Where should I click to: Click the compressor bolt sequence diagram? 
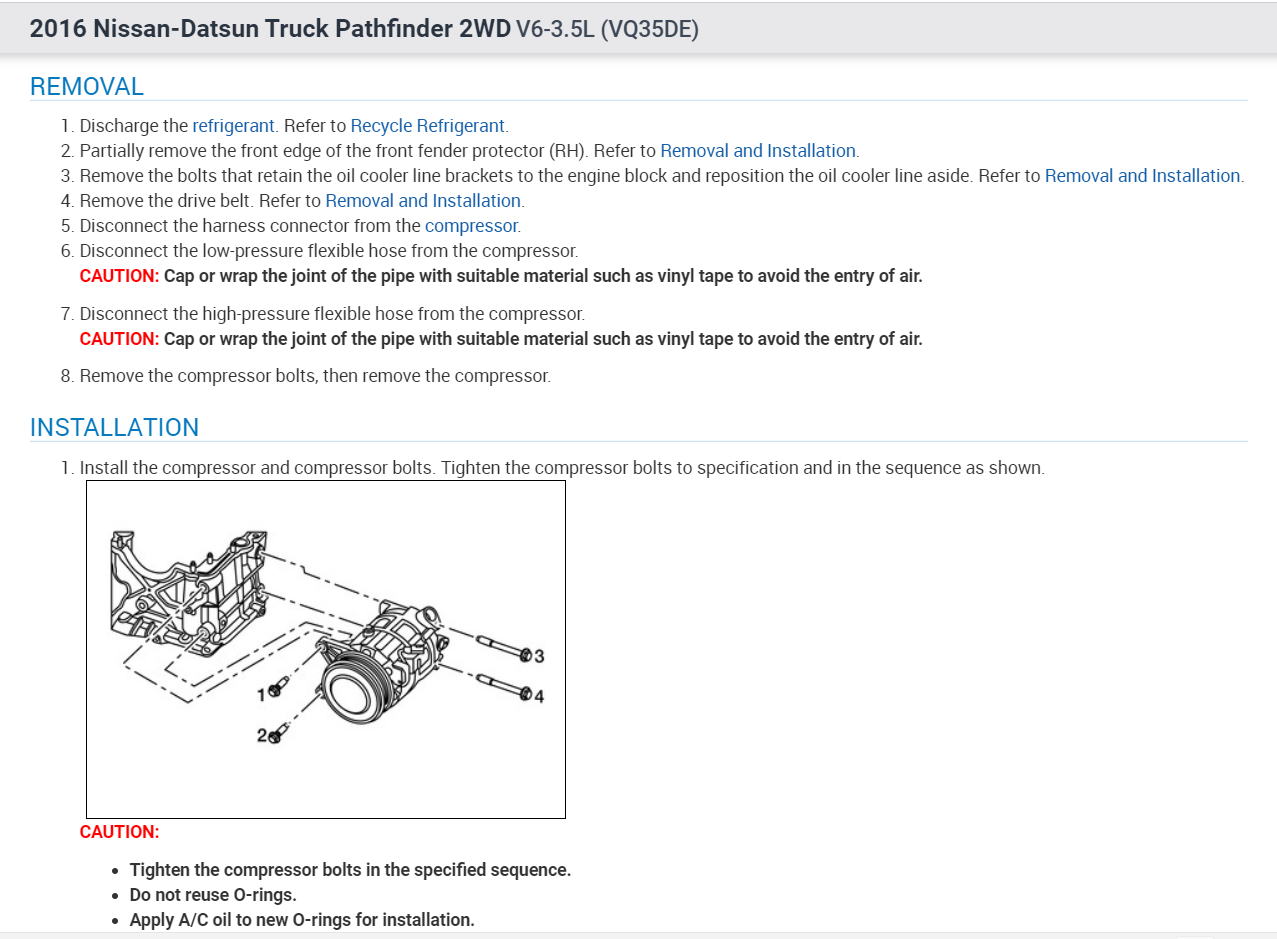[326, 649]
